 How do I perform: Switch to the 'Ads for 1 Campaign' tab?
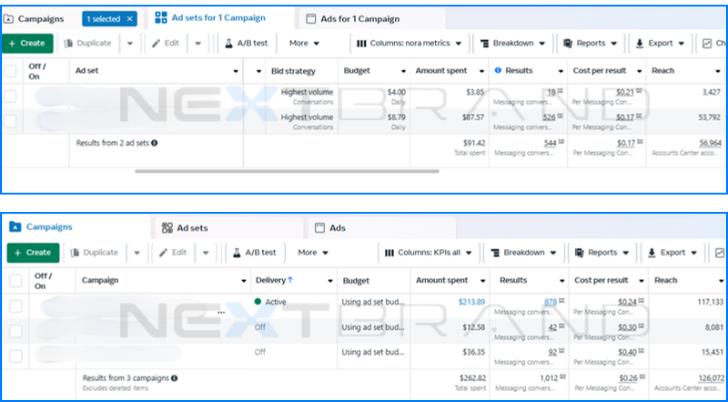click(360, 19)
